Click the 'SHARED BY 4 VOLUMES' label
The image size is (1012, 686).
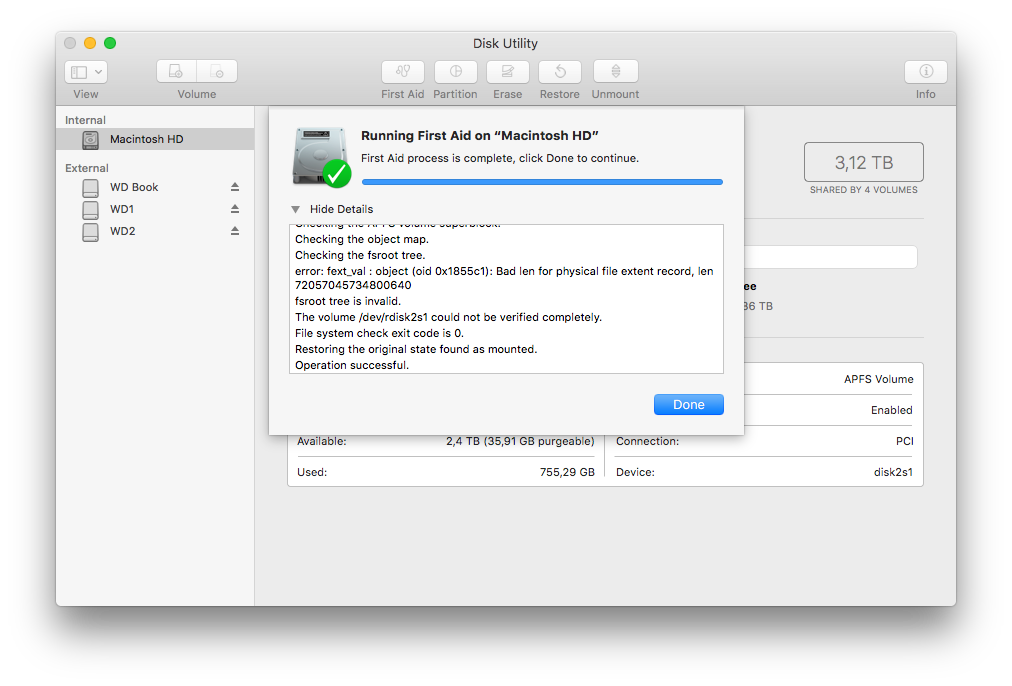coord(864,190)
